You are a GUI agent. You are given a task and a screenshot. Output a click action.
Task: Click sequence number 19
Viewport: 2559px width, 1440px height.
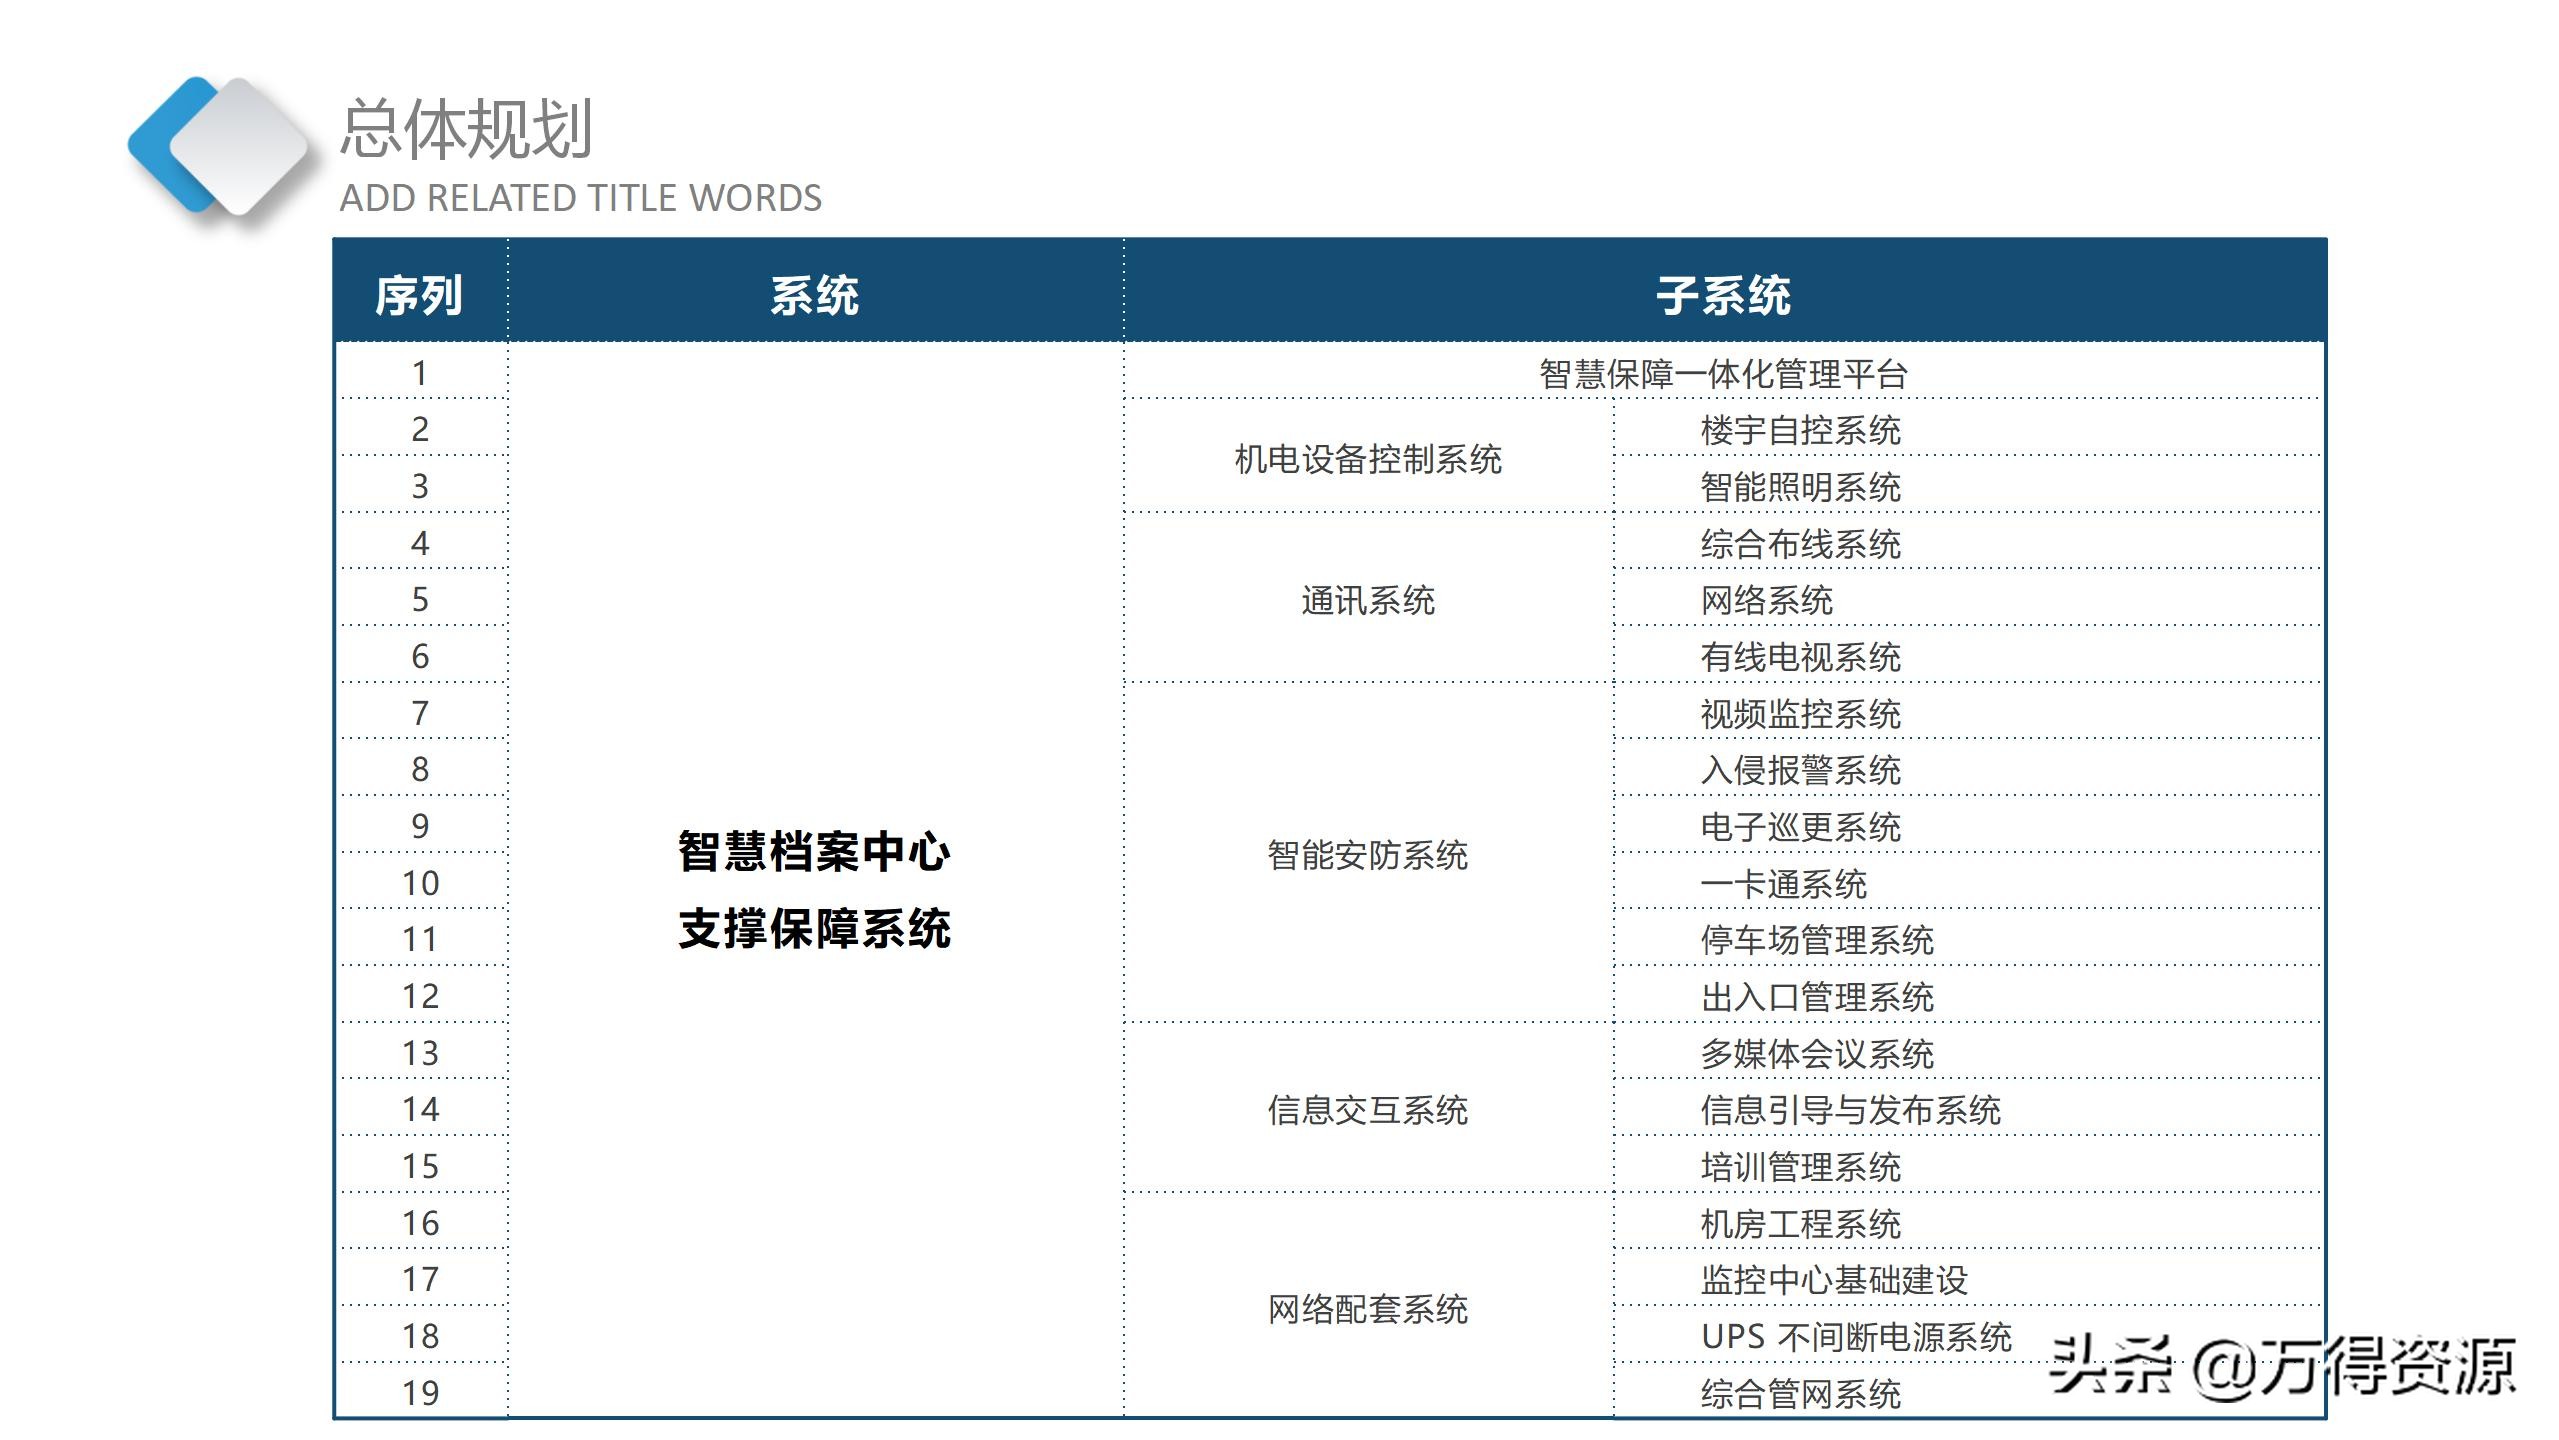(x=420, y=1393)
